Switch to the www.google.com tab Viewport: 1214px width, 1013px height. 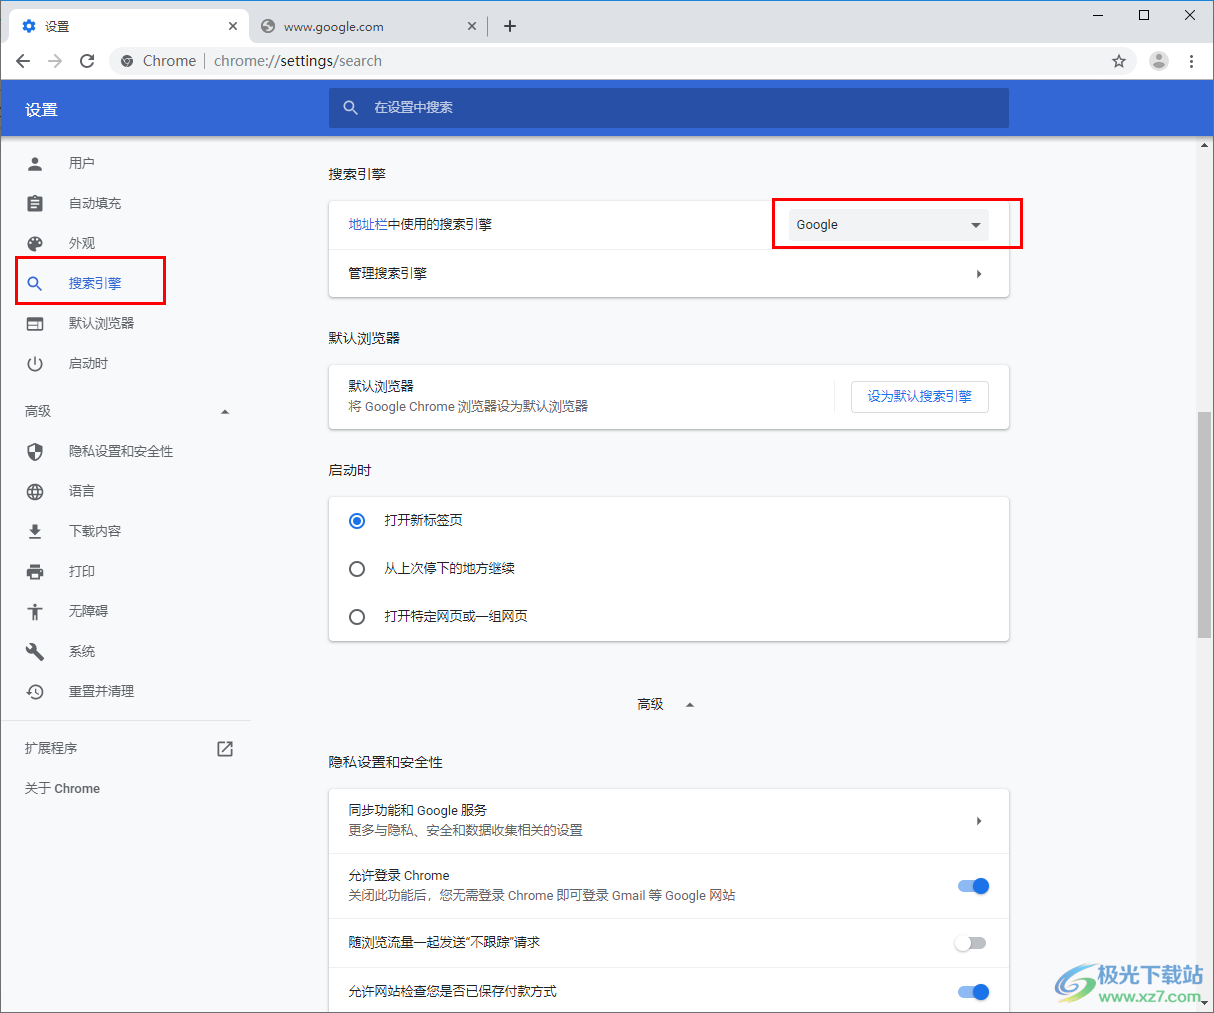pos(368,26)
